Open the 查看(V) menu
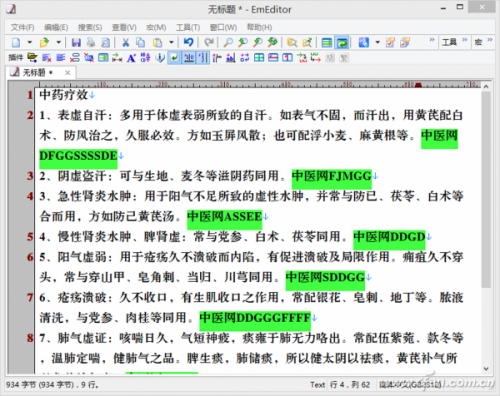The width and height of the screenshot is (500, 396). 124,27
